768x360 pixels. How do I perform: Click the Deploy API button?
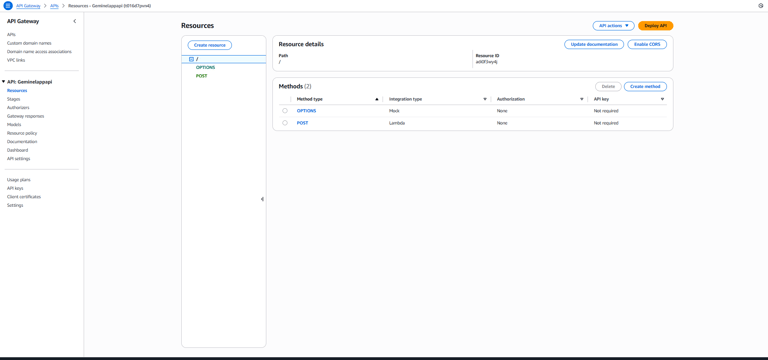[x=655, y=25]
